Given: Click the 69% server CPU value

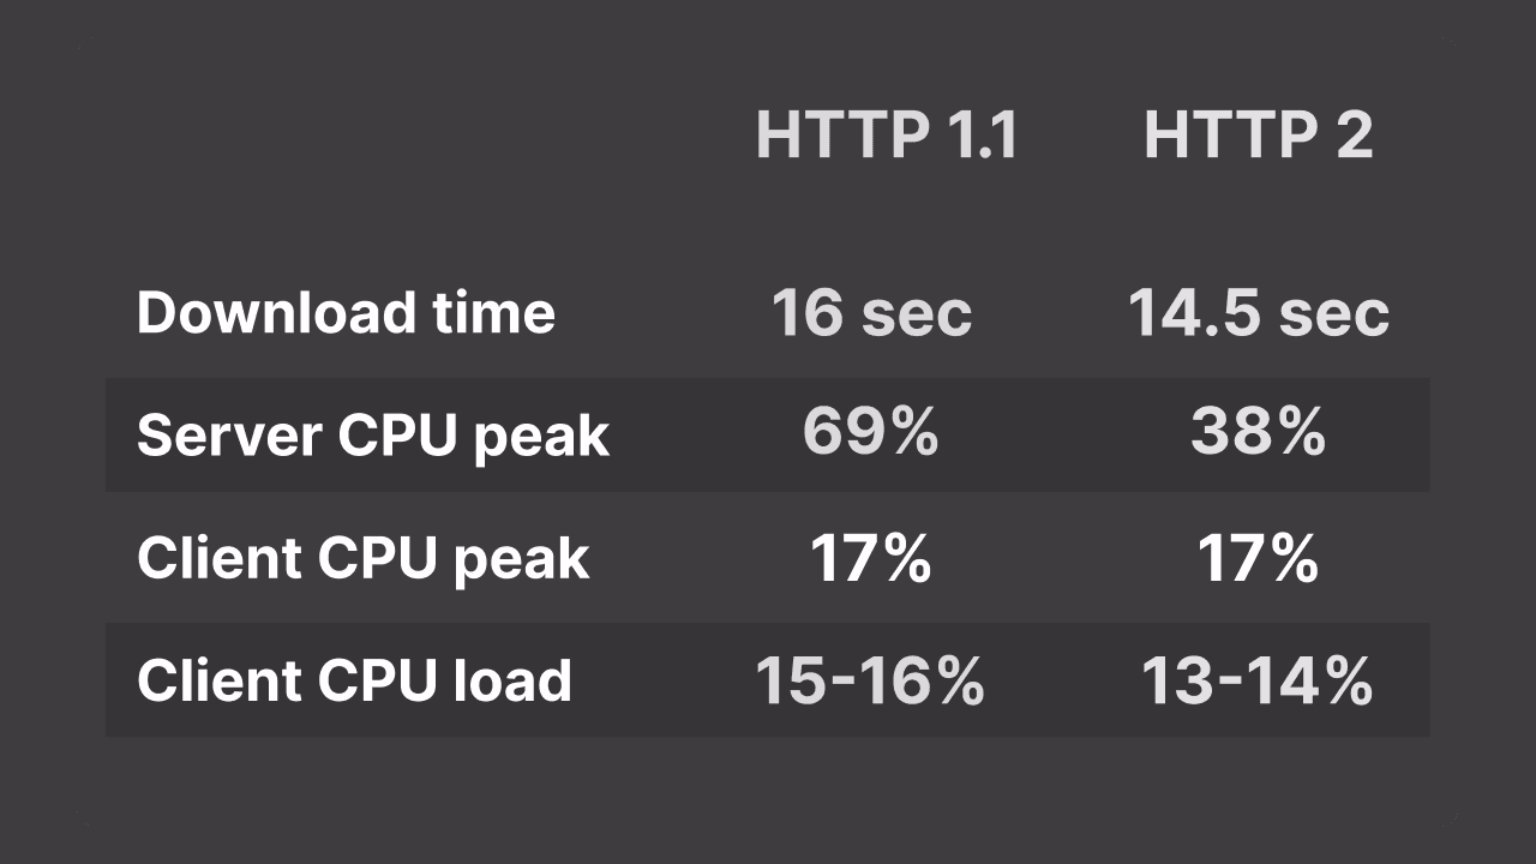Looking at the screenshot, I should click(x=871, y=432).
